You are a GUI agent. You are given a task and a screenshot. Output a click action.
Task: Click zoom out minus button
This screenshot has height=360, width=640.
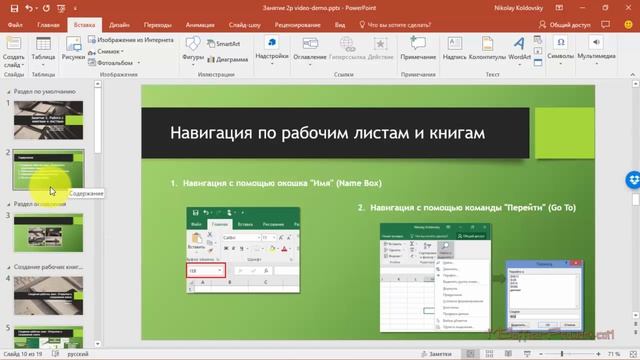[541, 354]
